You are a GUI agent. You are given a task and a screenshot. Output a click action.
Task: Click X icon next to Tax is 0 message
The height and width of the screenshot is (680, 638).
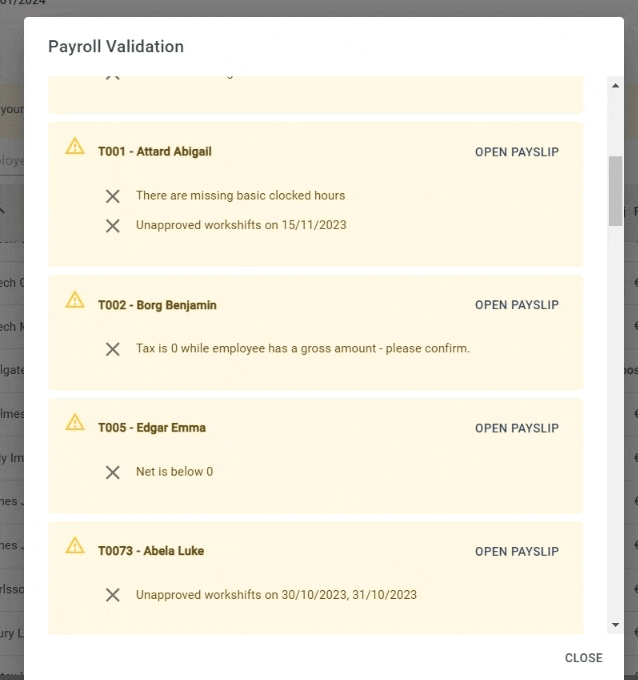click(x=113, y=349)
